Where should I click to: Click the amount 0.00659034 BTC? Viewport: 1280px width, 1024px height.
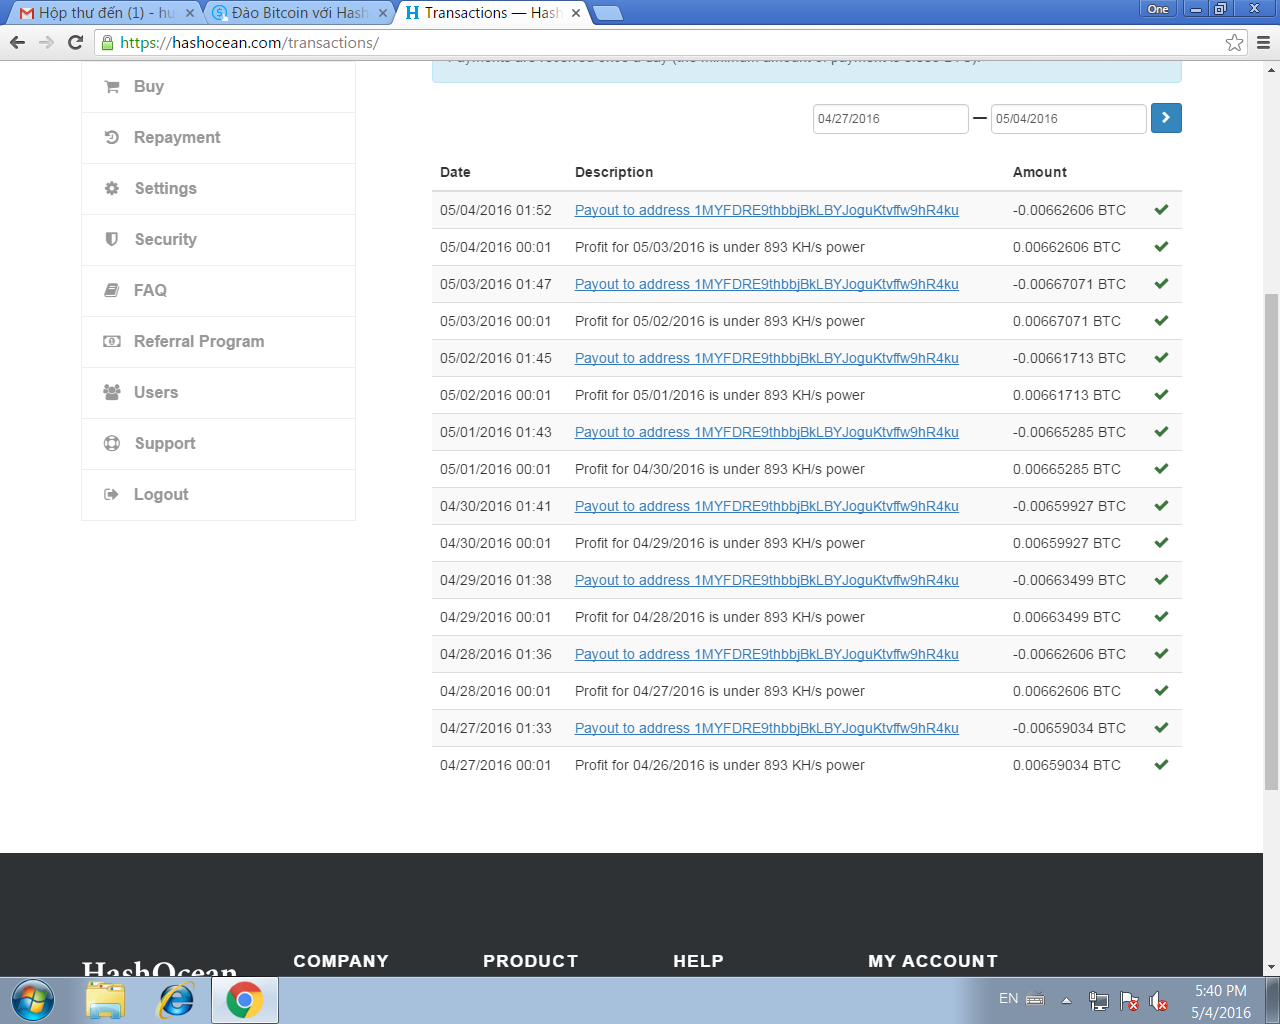tap(1066, 765)
